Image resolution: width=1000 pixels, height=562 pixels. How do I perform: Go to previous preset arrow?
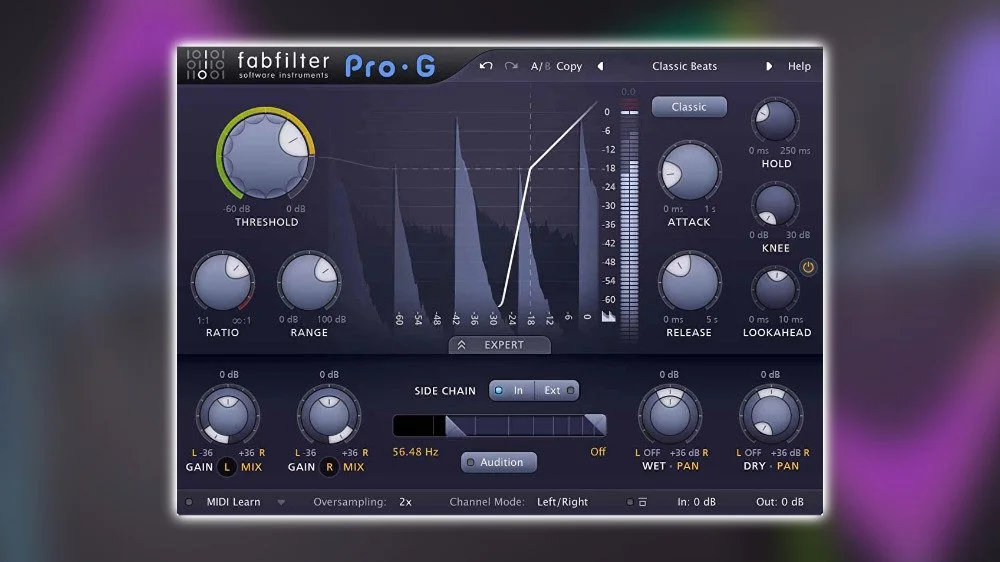click(x=600, y=66)
